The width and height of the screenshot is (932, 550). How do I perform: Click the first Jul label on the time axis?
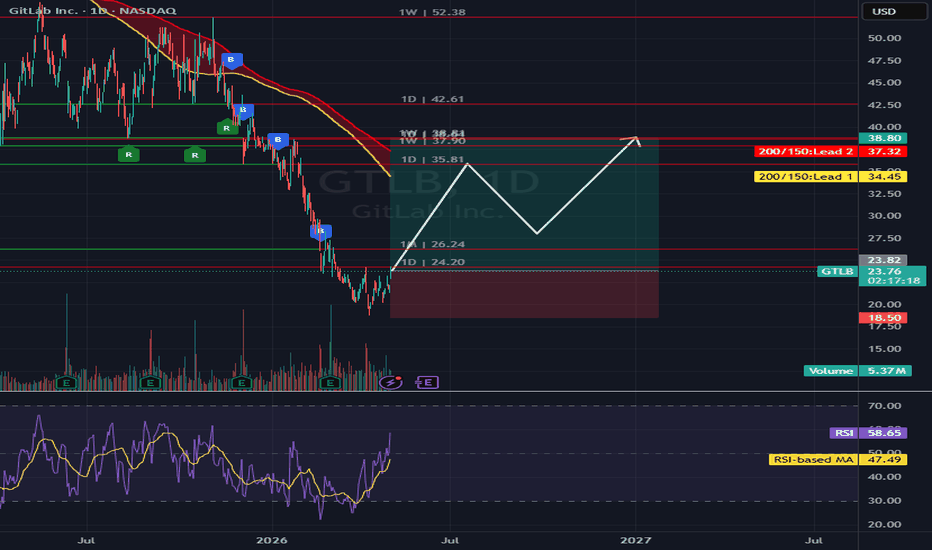(x=87, y=540)
